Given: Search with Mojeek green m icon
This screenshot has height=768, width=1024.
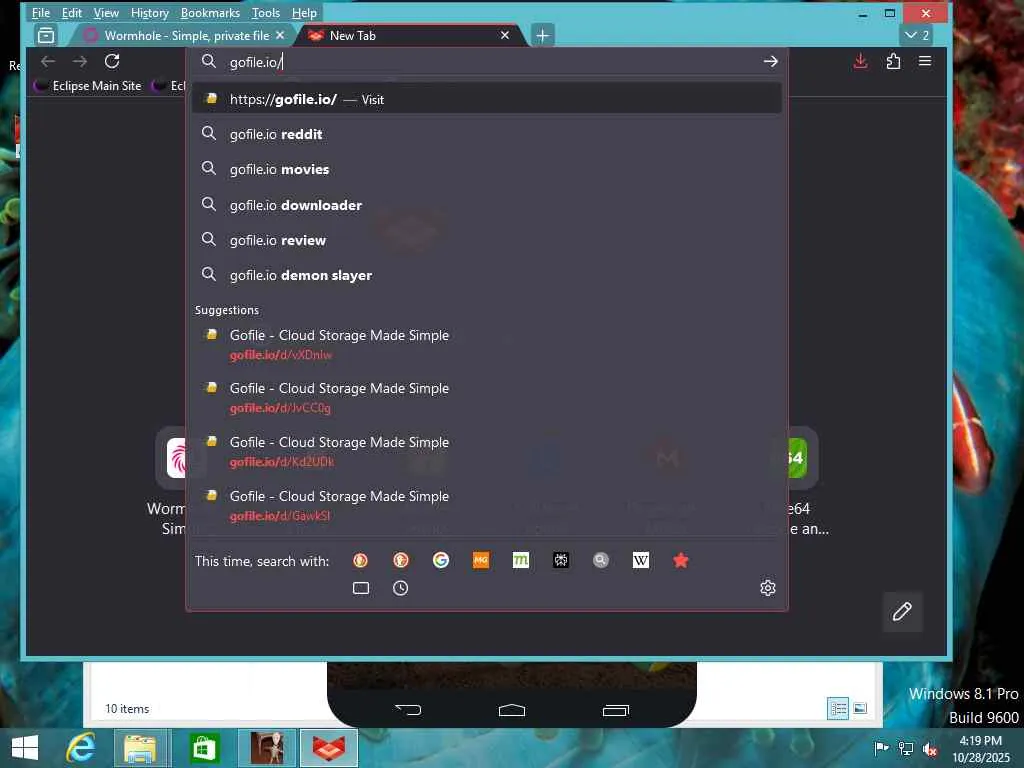Looking at the screenshot, I should coord(520,560).
